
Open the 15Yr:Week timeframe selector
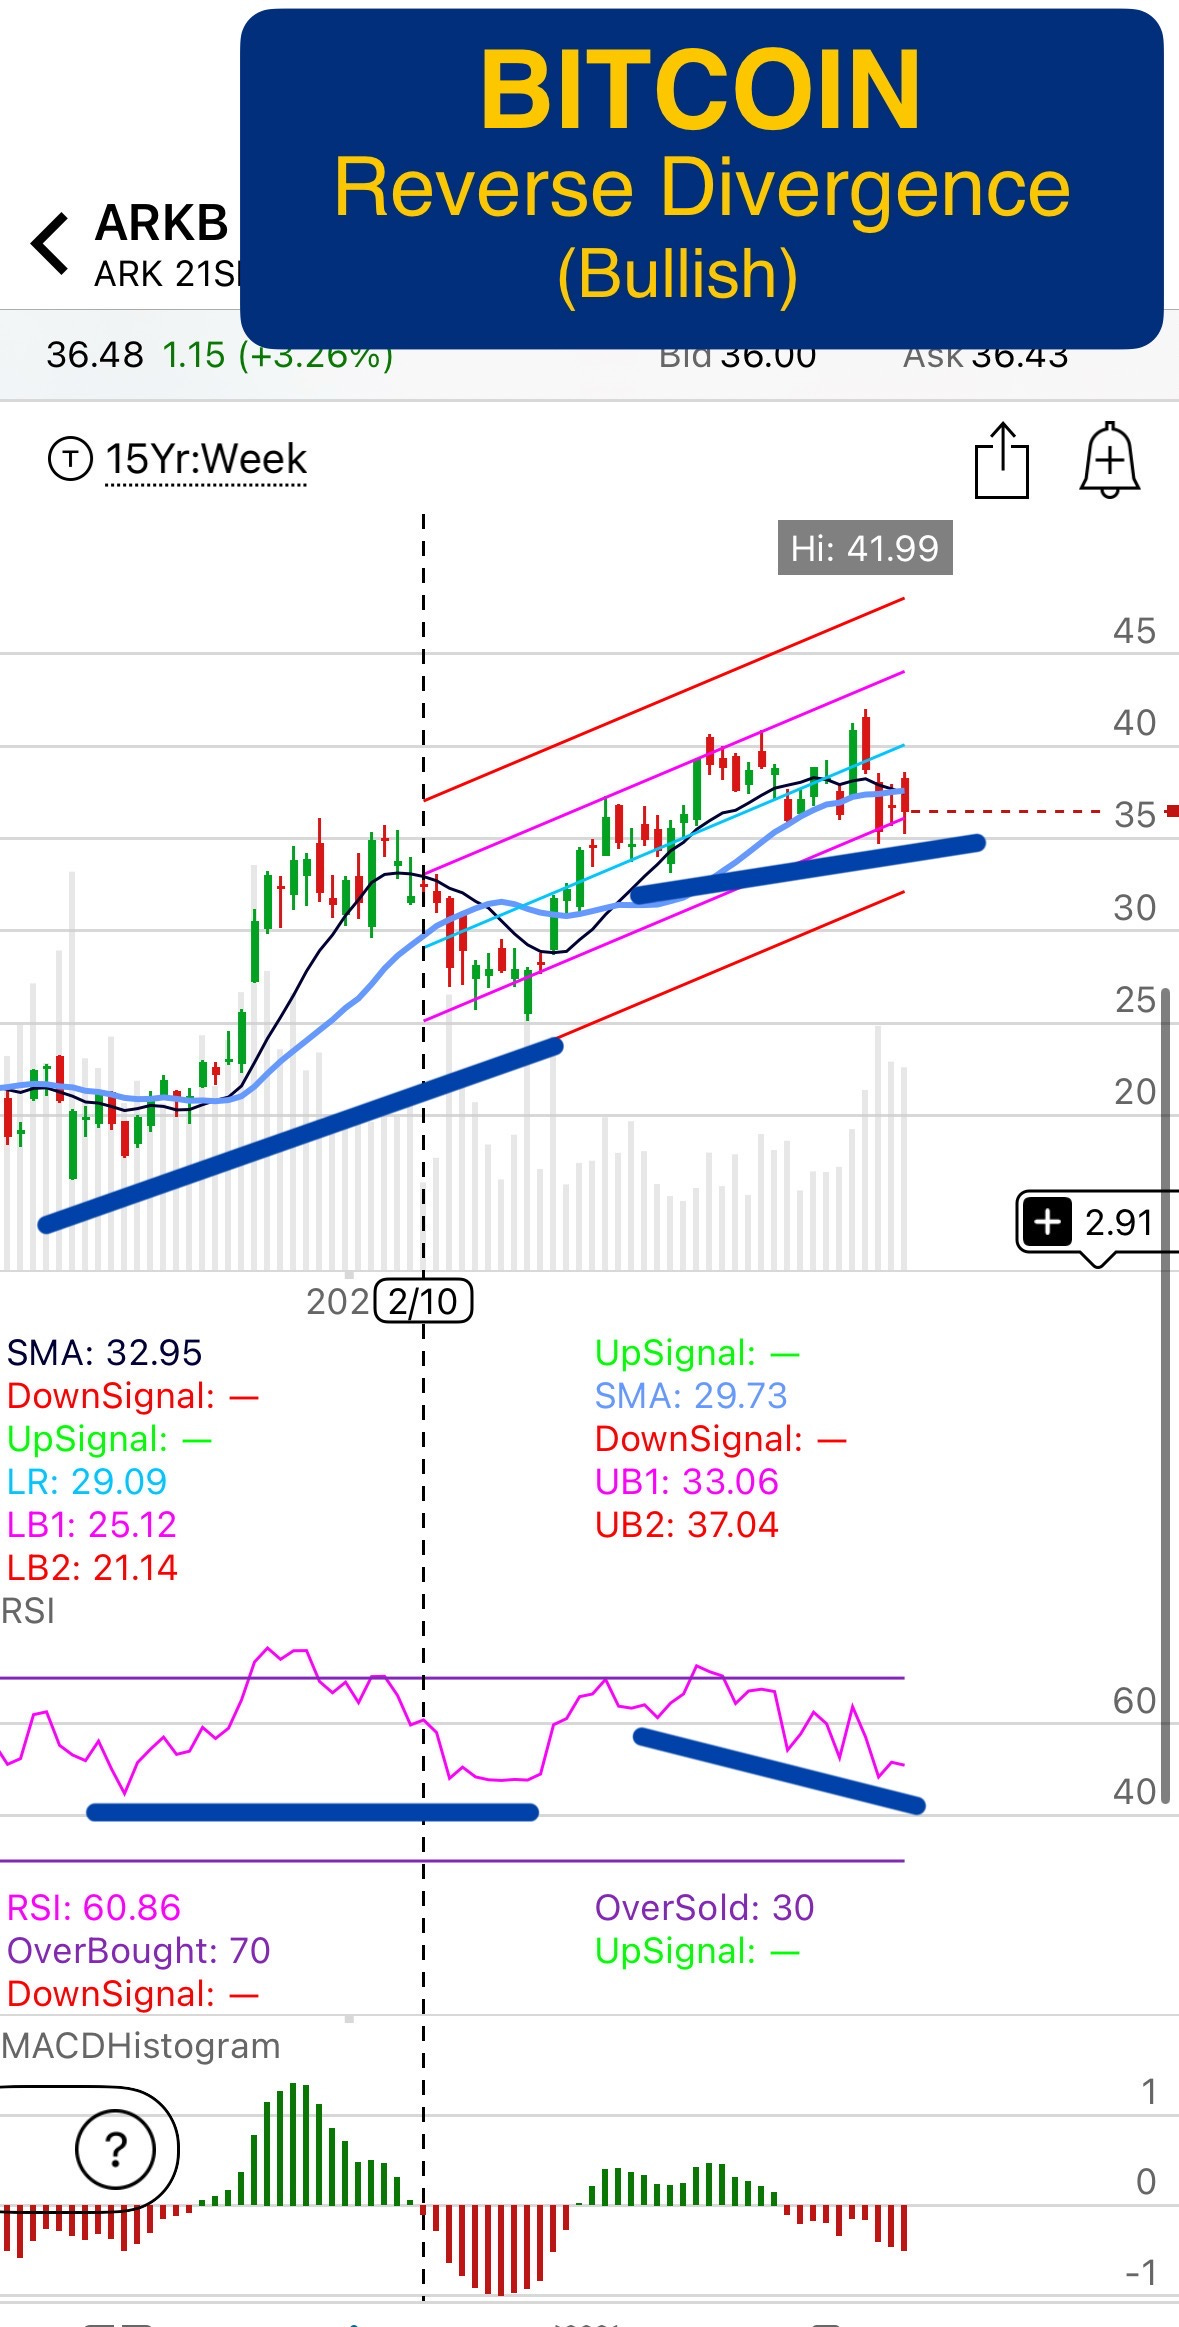click(x=206, y=459)
